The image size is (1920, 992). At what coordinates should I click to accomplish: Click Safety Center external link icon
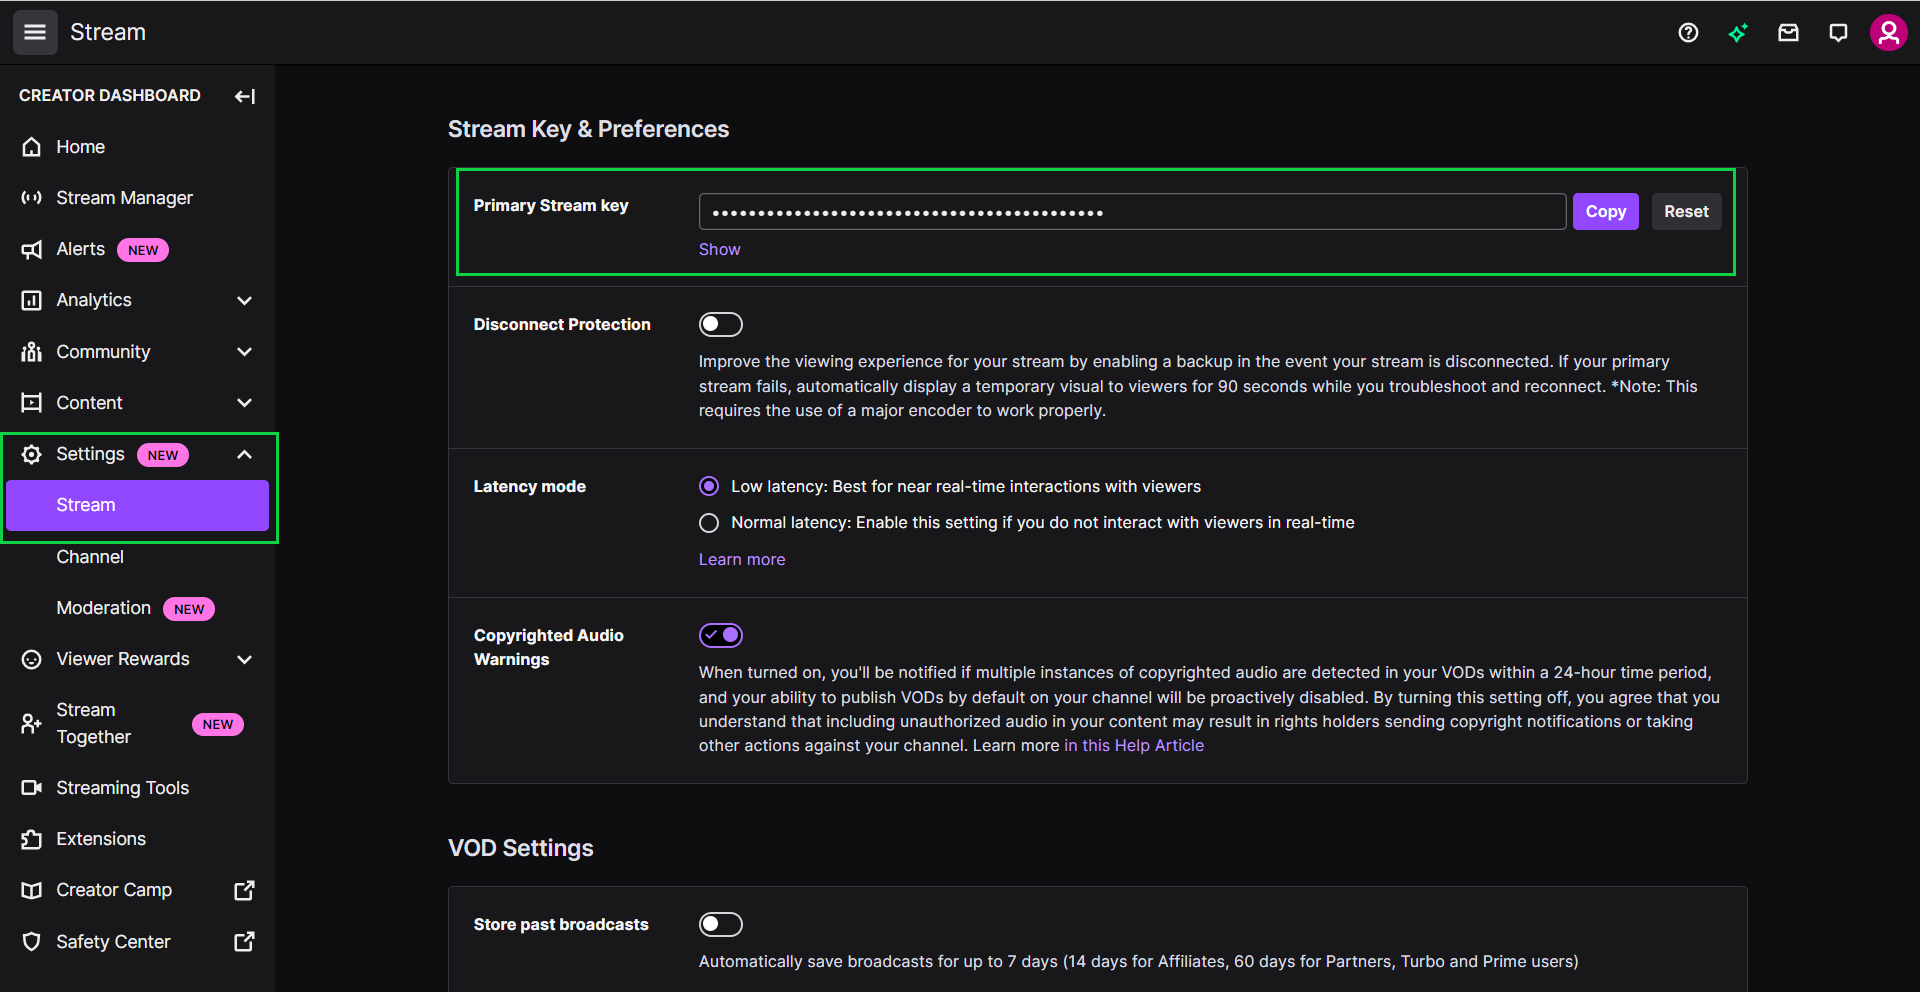244,941
